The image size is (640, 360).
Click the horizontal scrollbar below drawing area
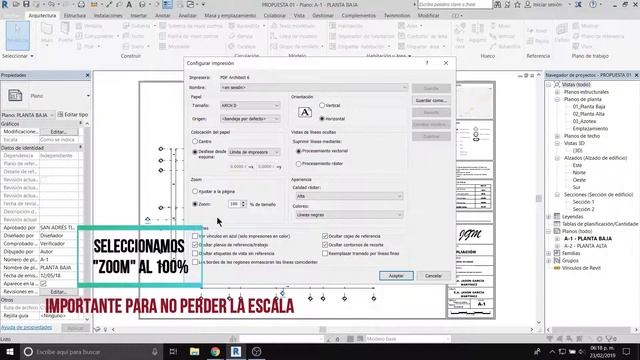coord(322,329)
